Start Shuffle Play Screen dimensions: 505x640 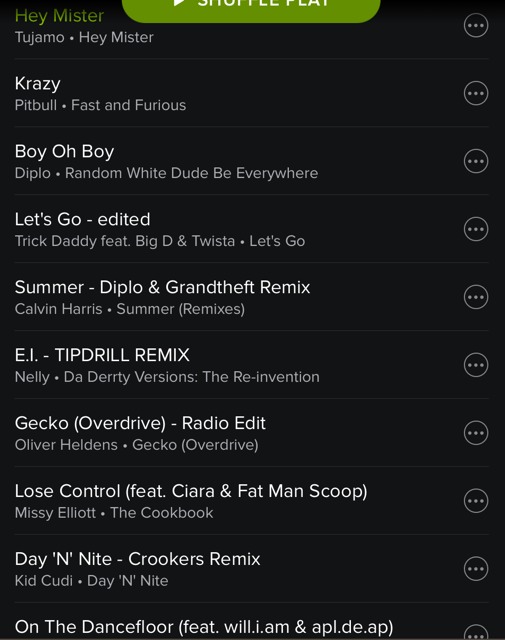point(251,8)
